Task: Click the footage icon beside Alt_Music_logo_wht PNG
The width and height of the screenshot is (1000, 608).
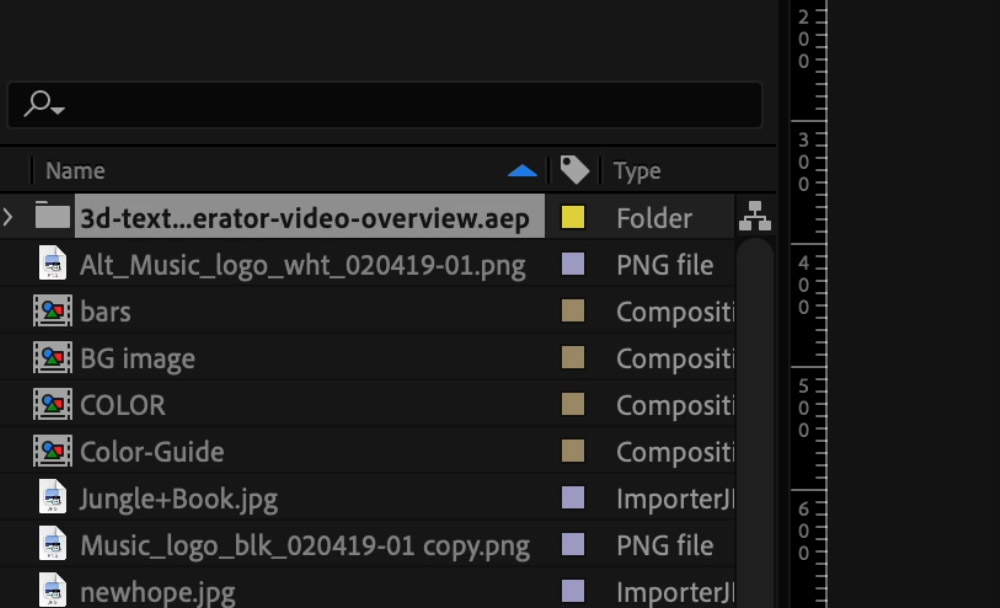Action: [x=52, y=264]
